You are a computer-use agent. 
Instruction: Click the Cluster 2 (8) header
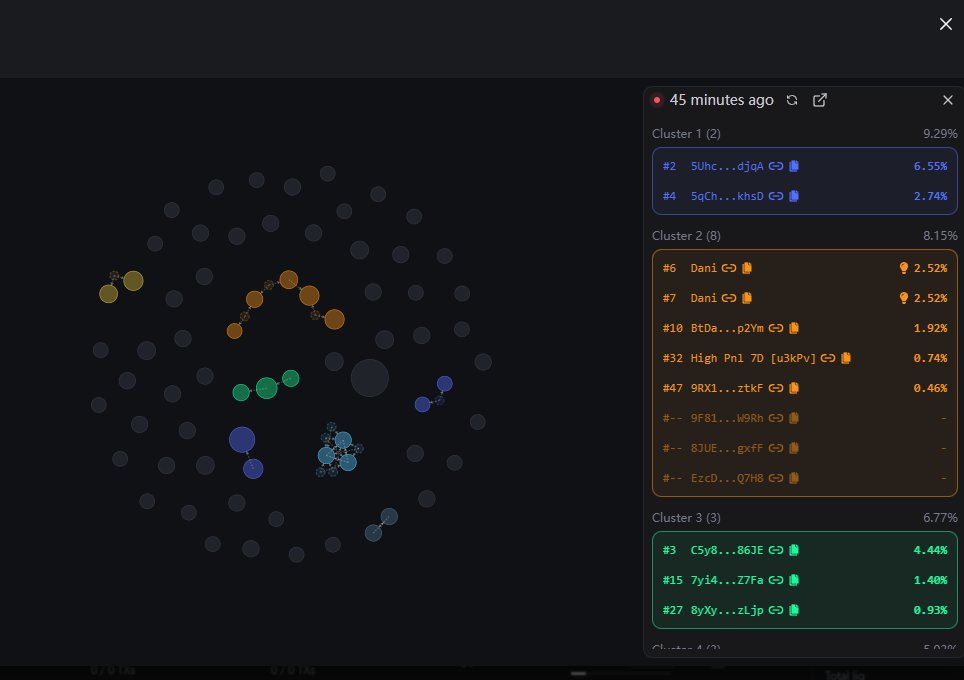click(686, 236)
